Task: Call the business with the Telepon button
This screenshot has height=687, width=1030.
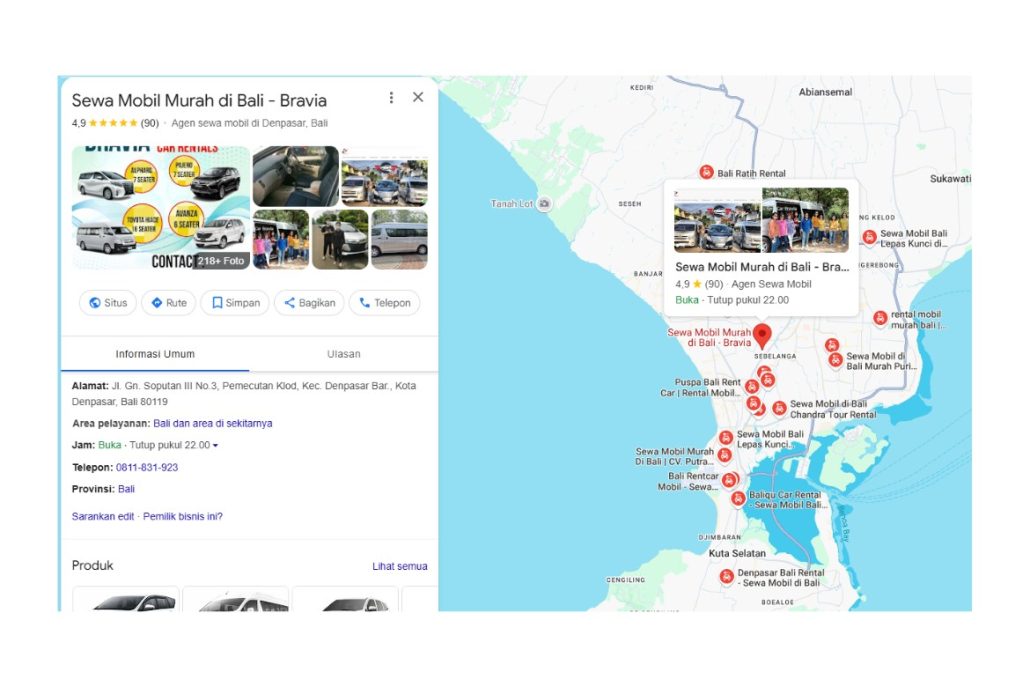Action: [385, 303]
